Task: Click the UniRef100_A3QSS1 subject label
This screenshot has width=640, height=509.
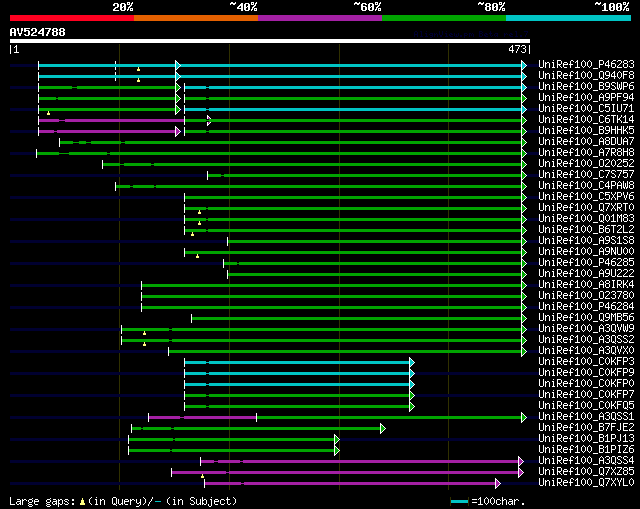Action: (x=586, y=417)
